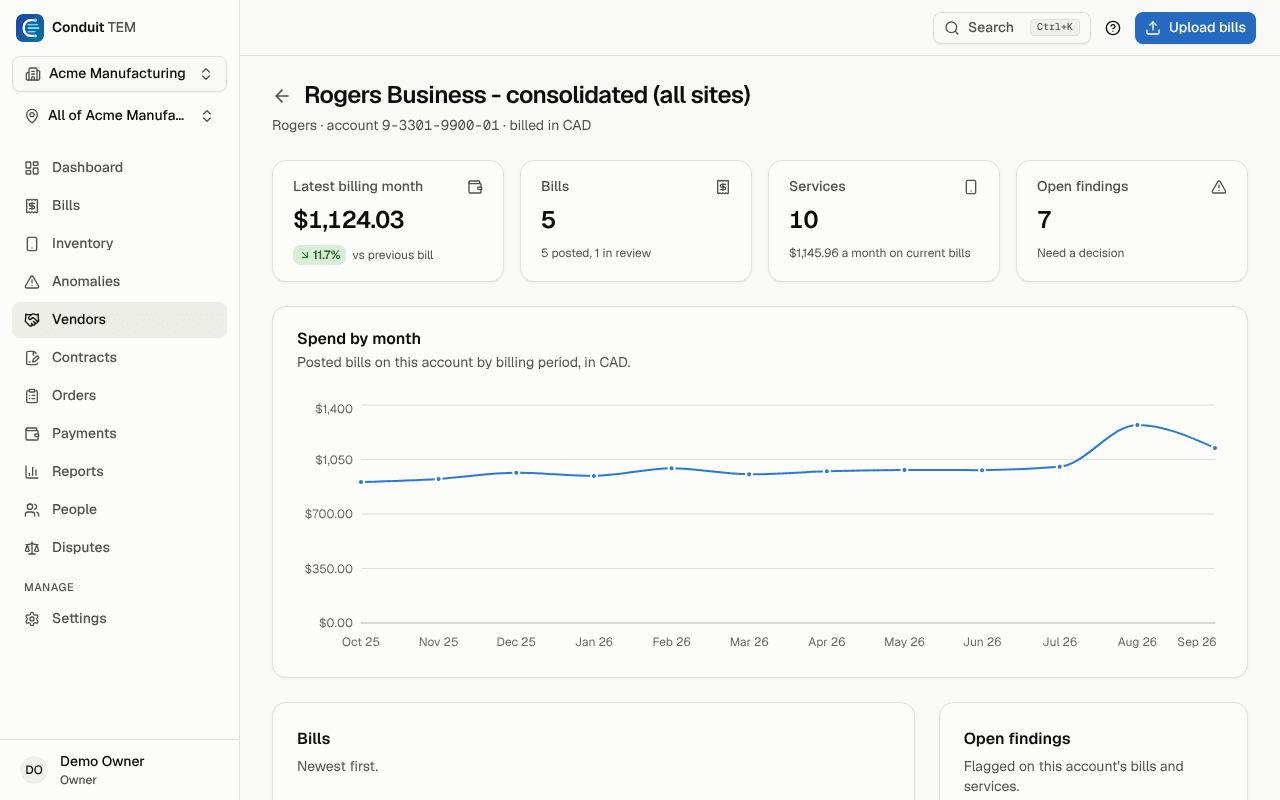Click the 11.7% decrease badge
The height and width of the screenshot is (800, 1280).
[x=319, y=255]
